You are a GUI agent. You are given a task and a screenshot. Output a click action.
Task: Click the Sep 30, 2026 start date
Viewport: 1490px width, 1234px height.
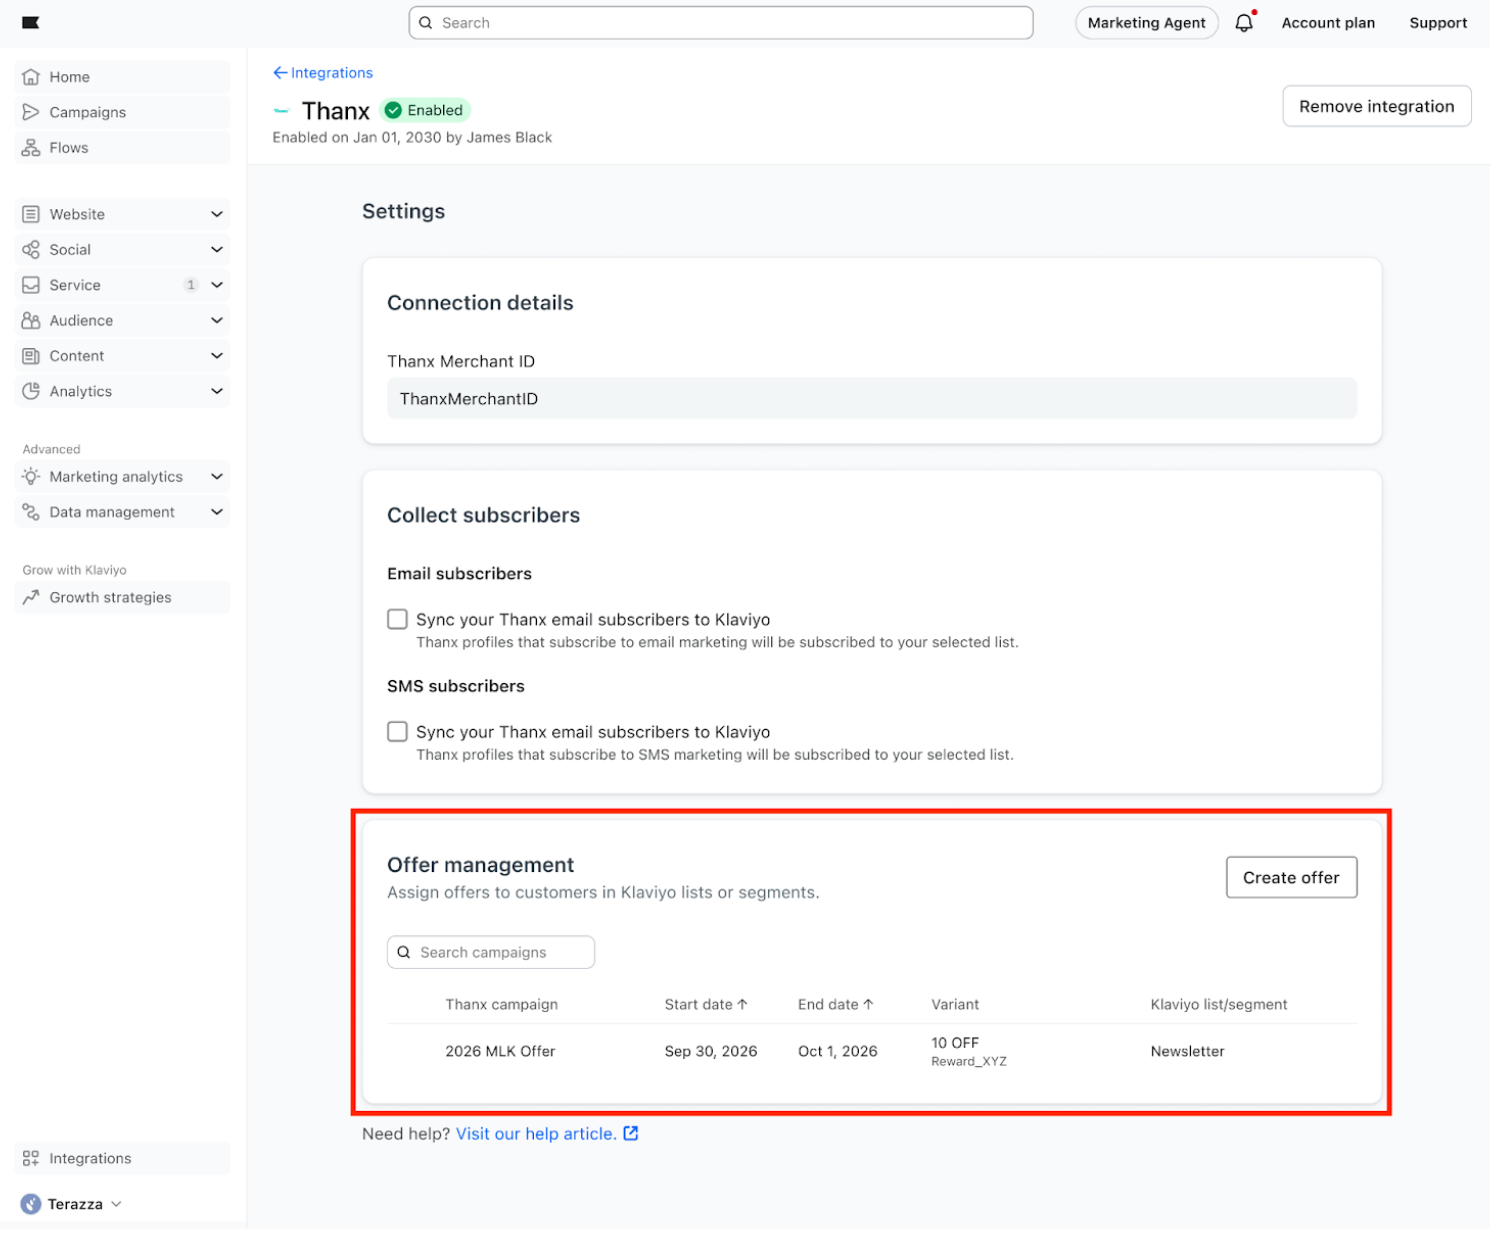711,1051
